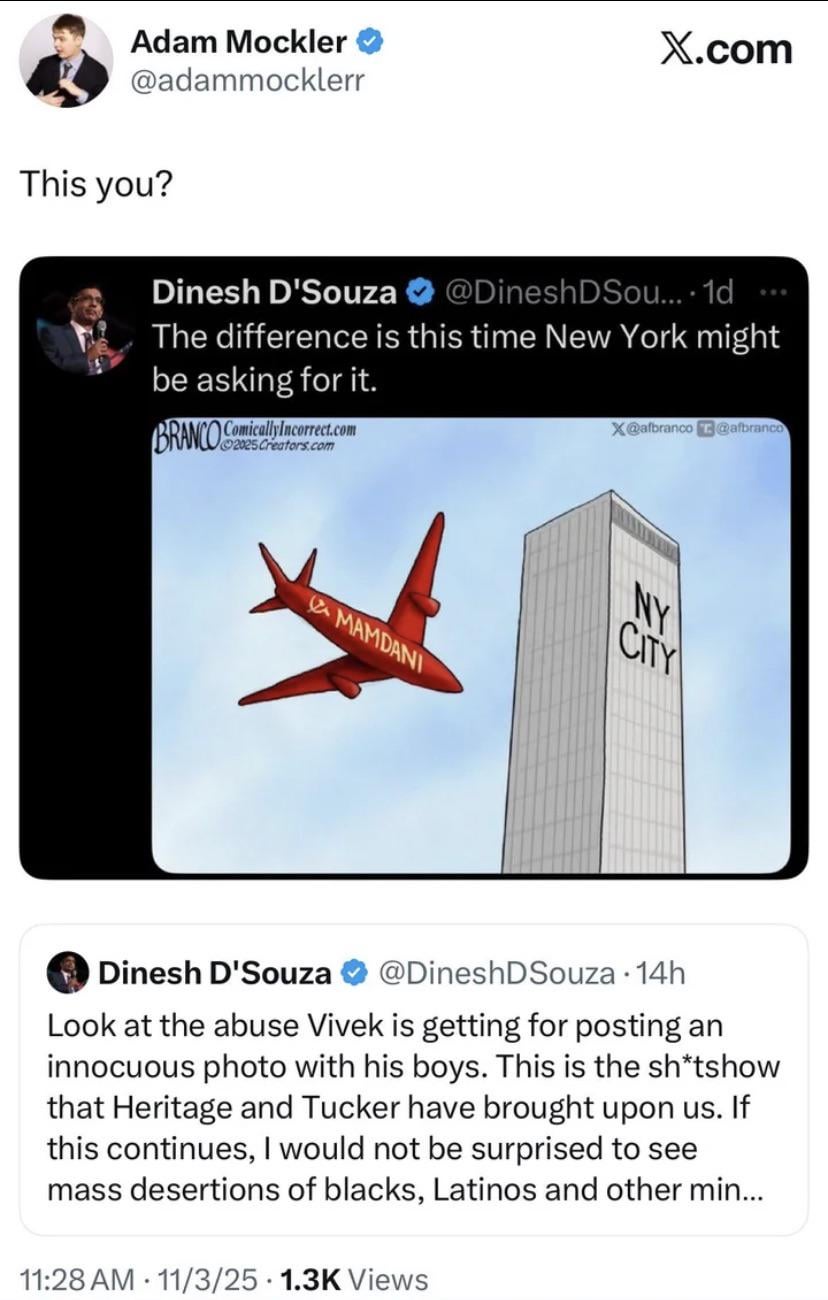Open the Adam Mockler display name
The image size is (828, 1300).
tap(239, 42)
